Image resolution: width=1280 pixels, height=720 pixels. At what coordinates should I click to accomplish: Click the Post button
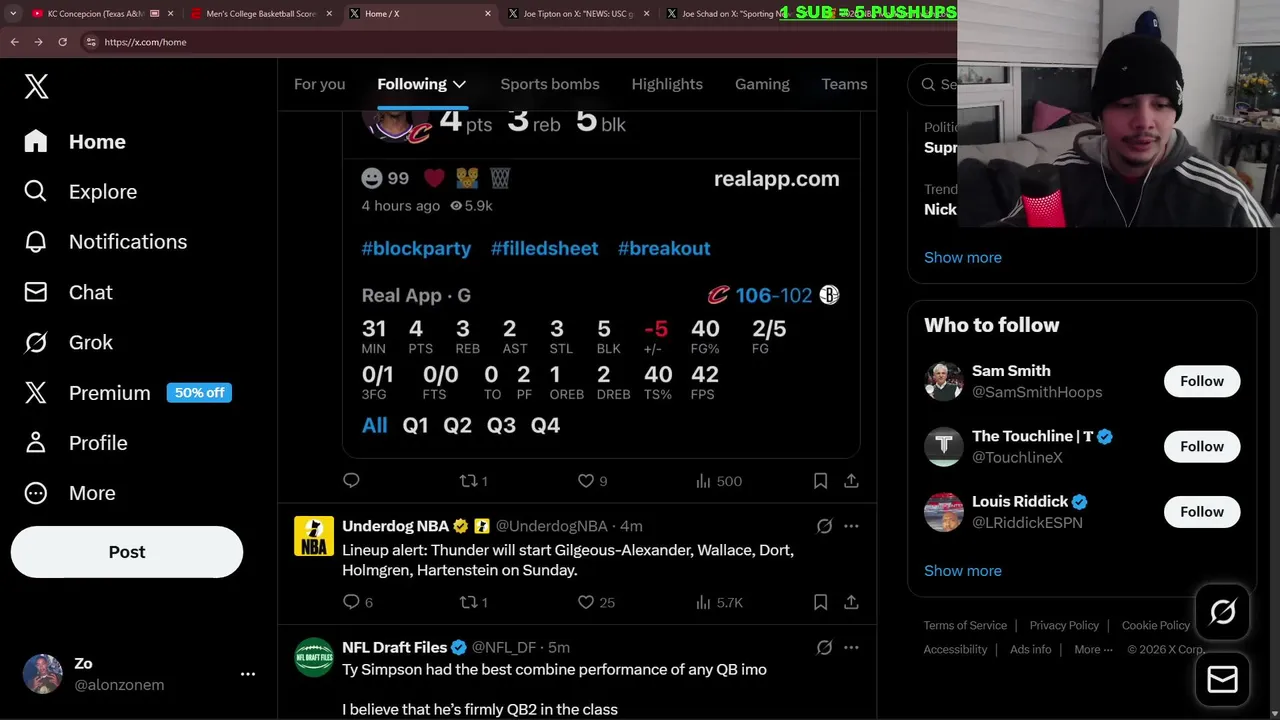coord(127,552)
